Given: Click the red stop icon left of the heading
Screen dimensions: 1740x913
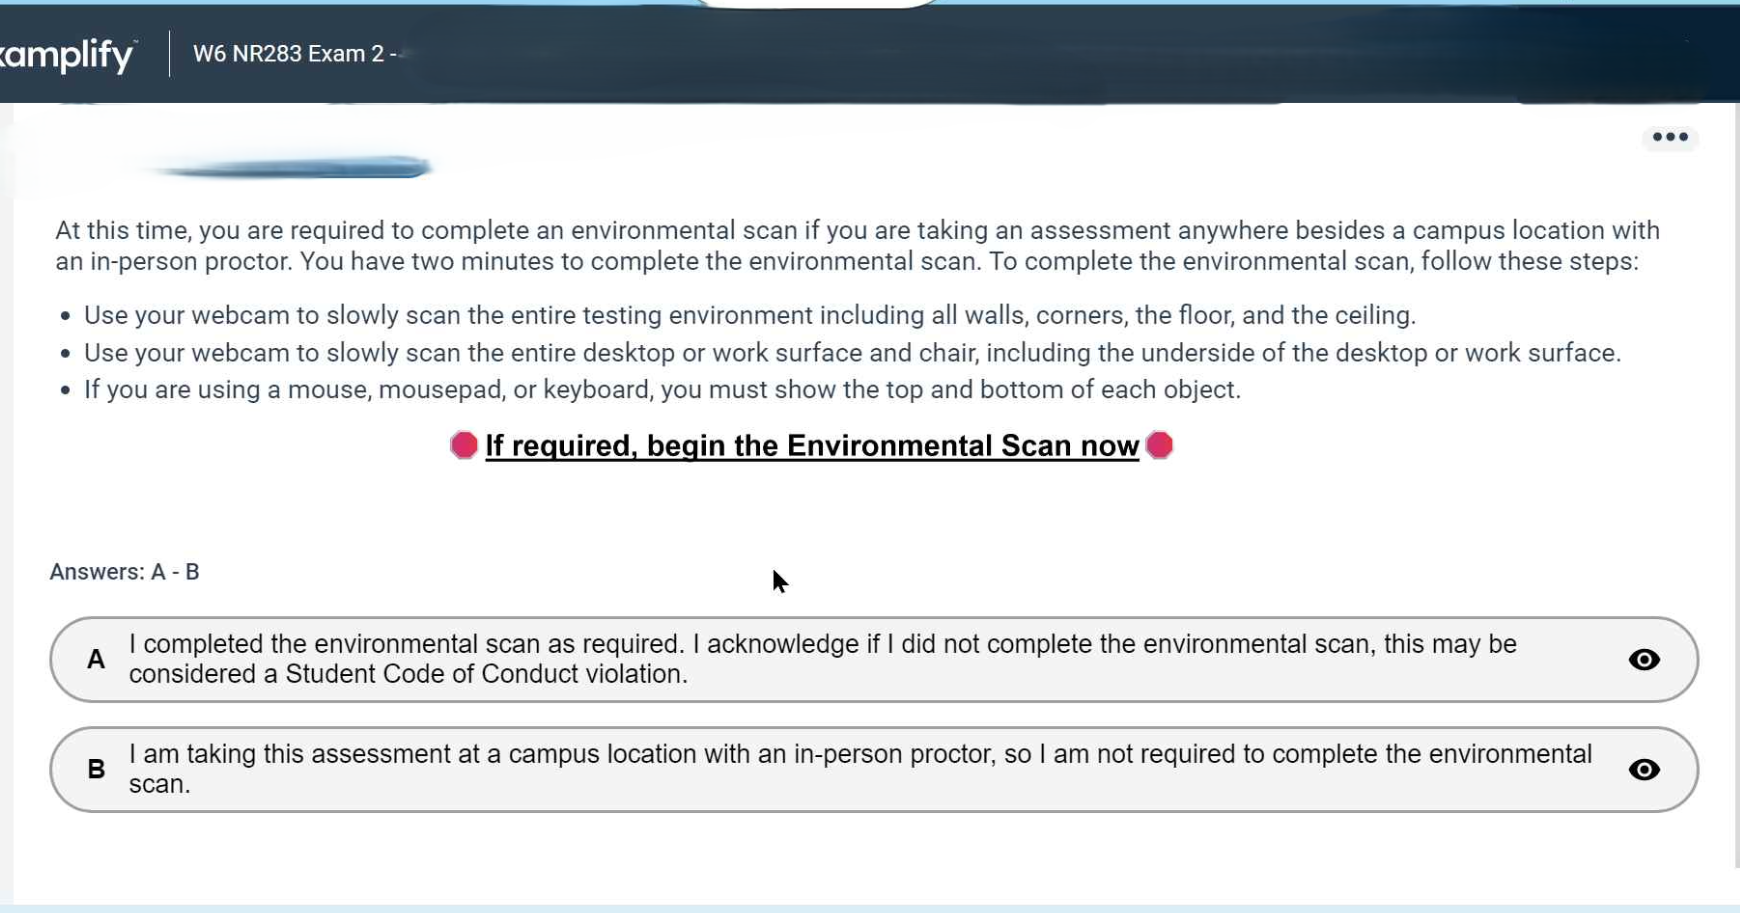Looking at the screenshot, I should tap(463, 445).
